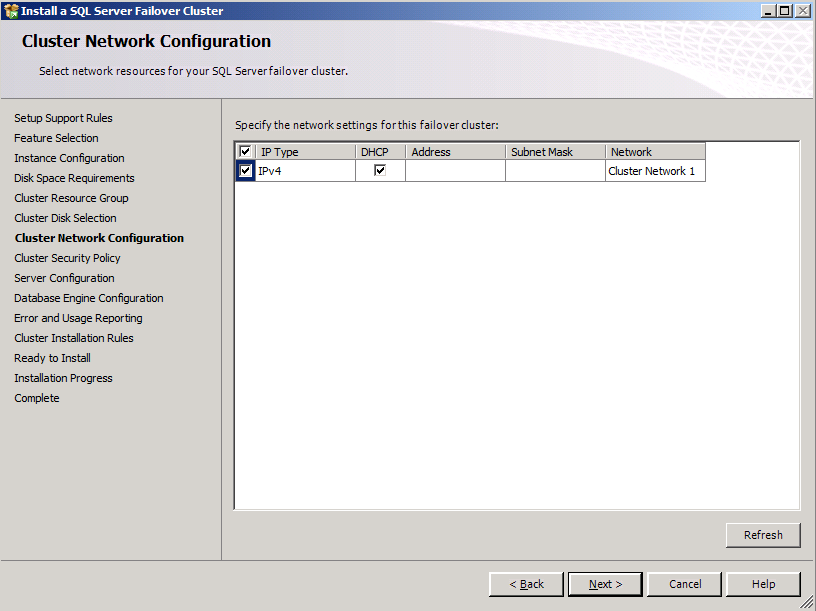Select Complete step in sidebar
This screenshot has width=816, height=611.
coord(37,398)
